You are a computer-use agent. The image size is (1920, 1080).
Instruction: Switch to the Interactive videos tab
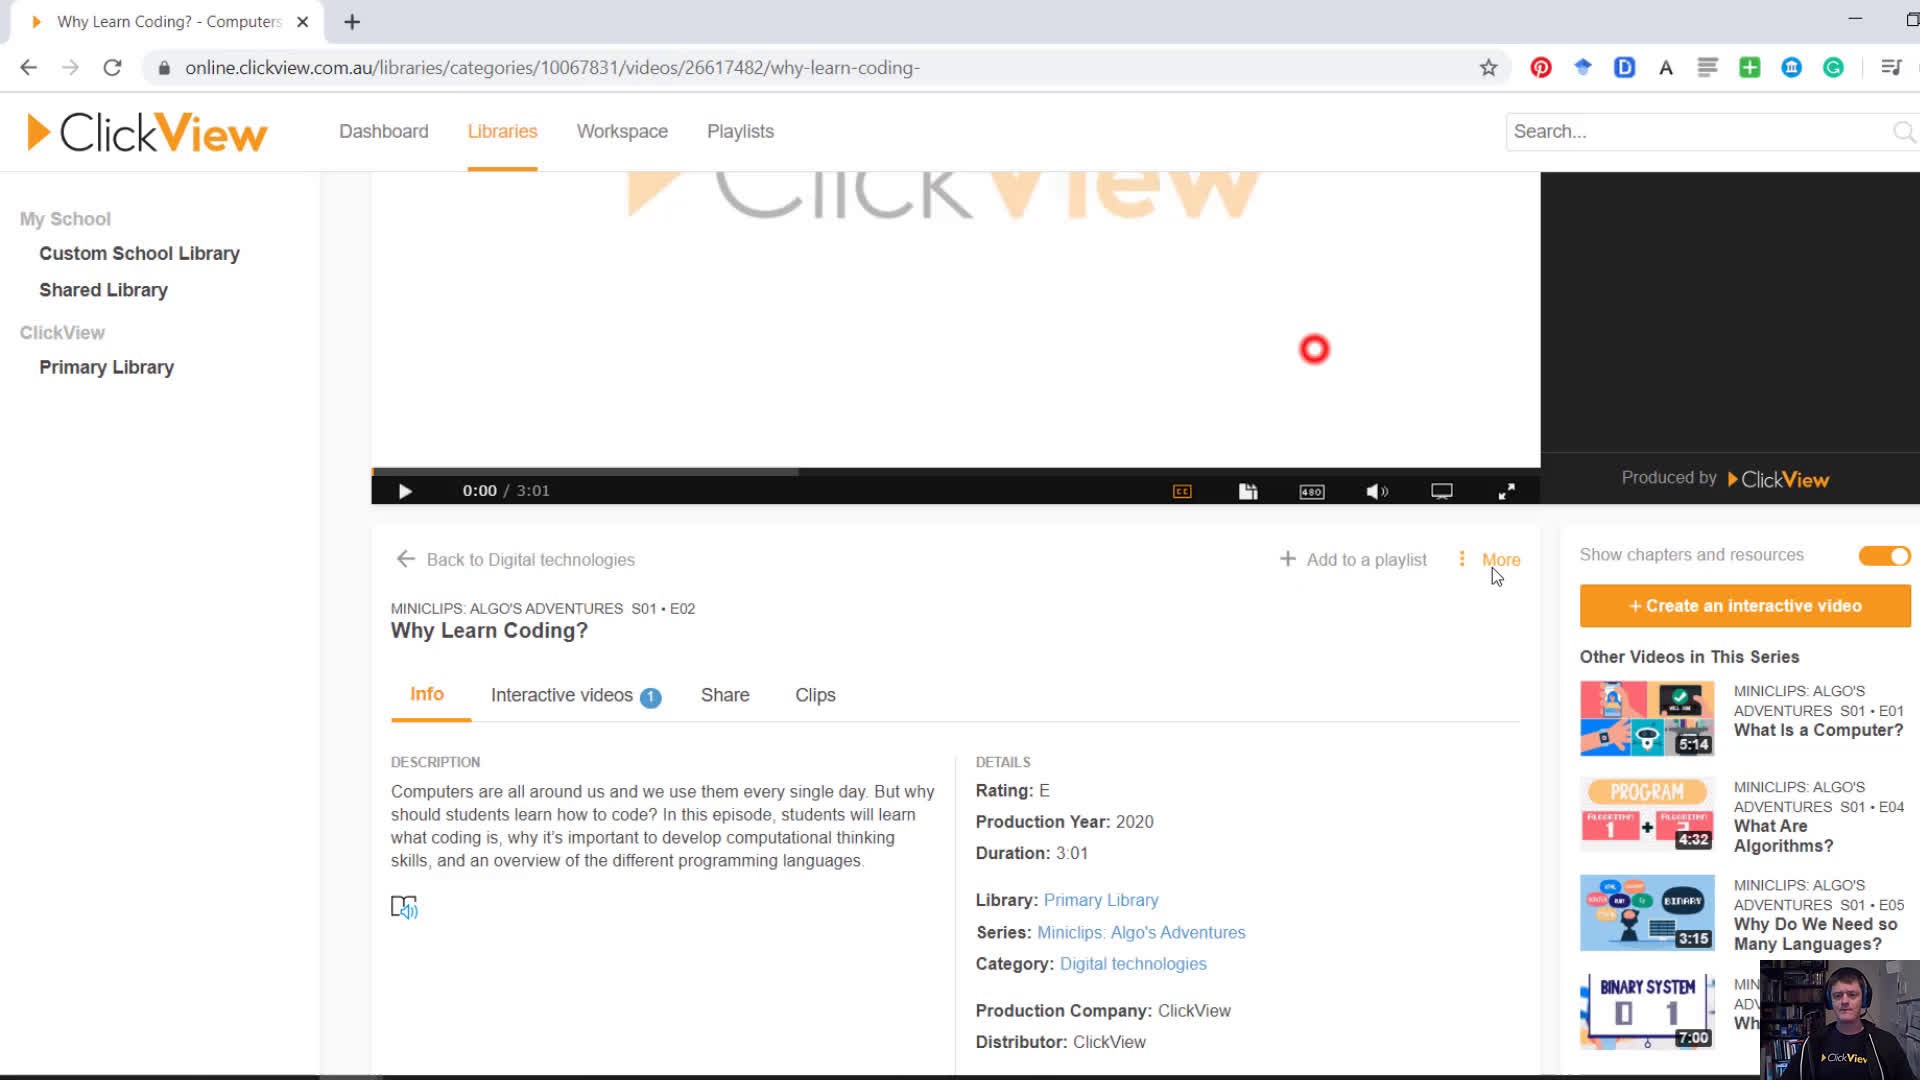coord(562,695)
